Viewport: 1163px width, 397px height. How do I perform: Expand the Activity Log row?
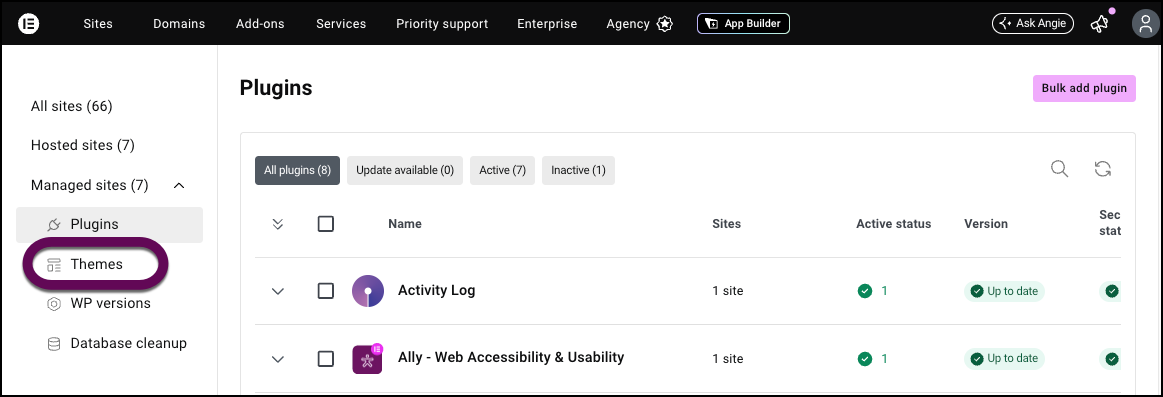[x=278, y=292]
